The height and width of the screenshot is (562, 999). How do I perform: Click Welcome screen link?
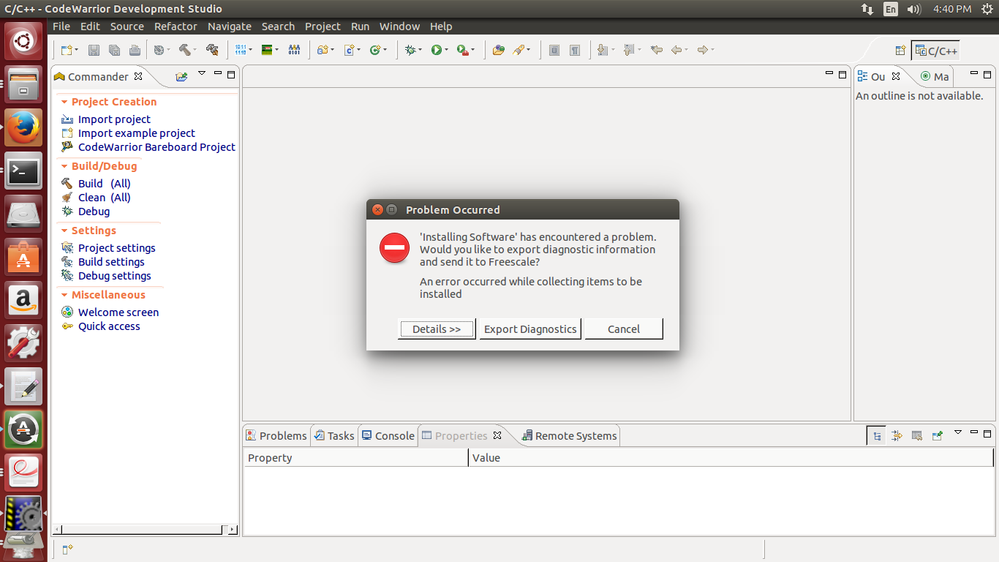point(119,312)
